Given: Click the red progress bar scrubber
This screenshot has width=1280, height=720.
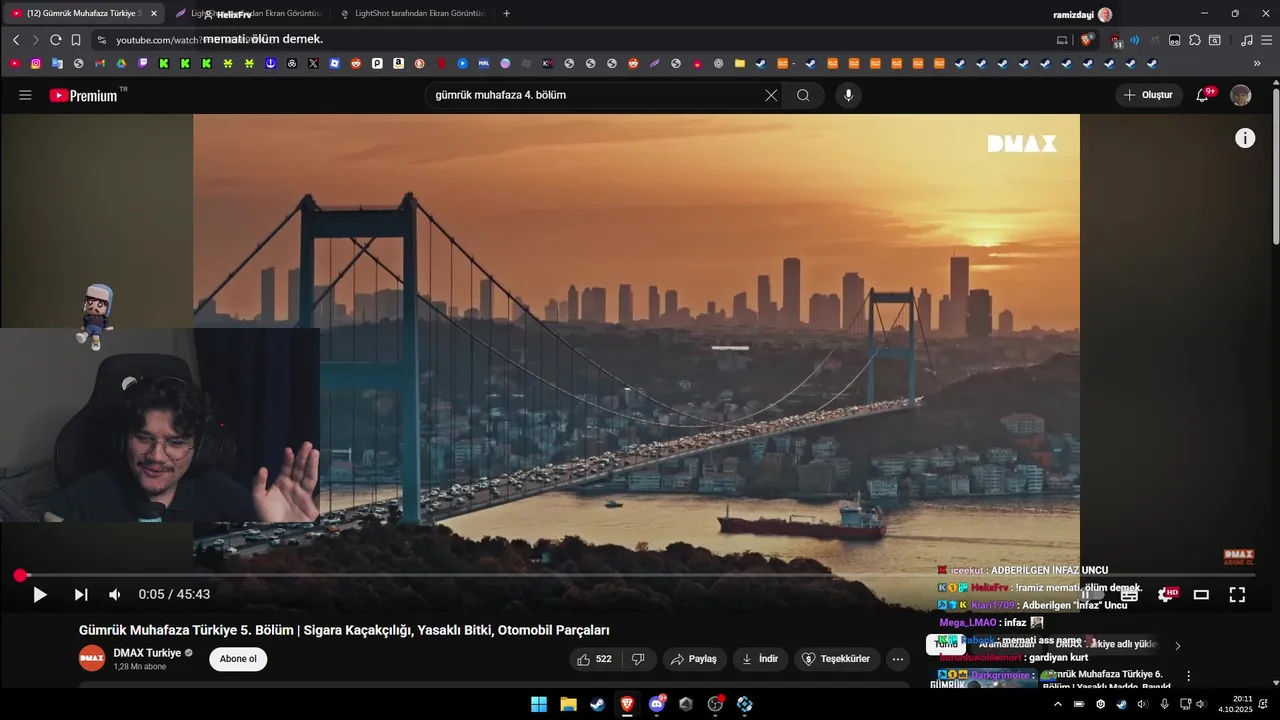Looking at the screenshot, I should pyautogui.click(x=20, y=575).
